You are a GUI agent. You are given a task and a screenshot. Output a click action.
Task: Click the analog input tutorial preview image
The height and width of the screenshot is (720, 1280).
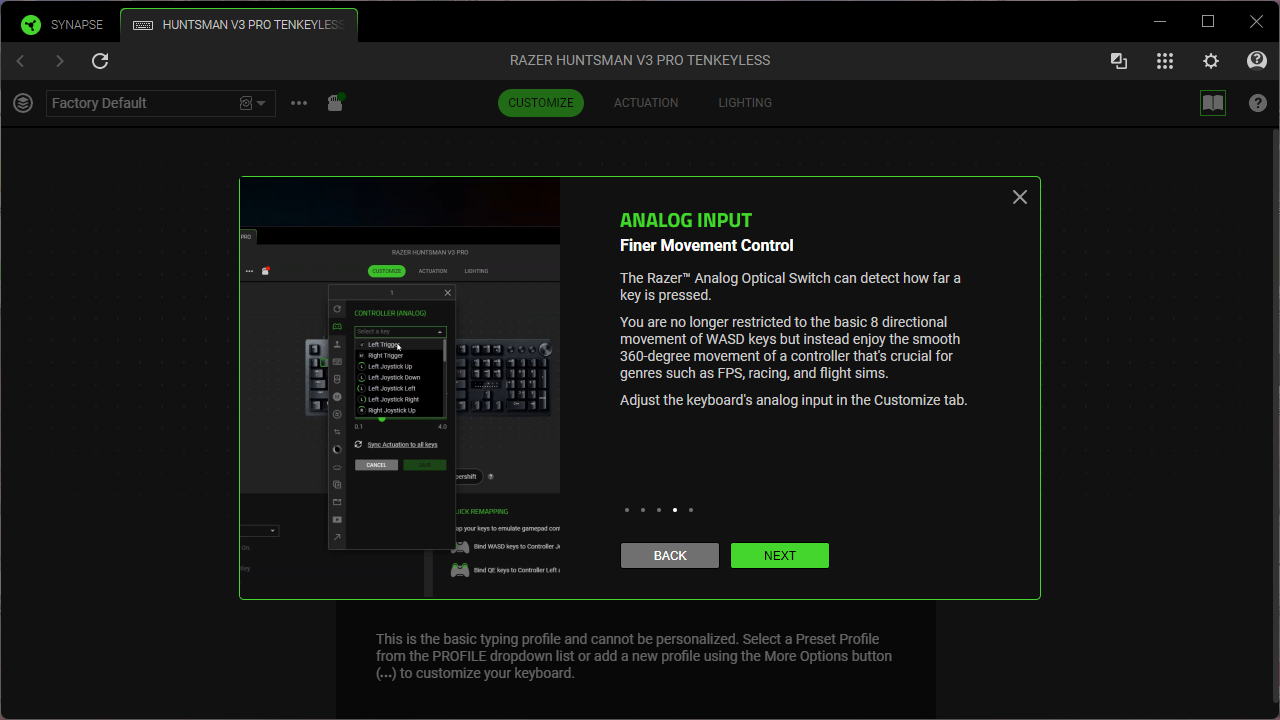click(400, 388)
